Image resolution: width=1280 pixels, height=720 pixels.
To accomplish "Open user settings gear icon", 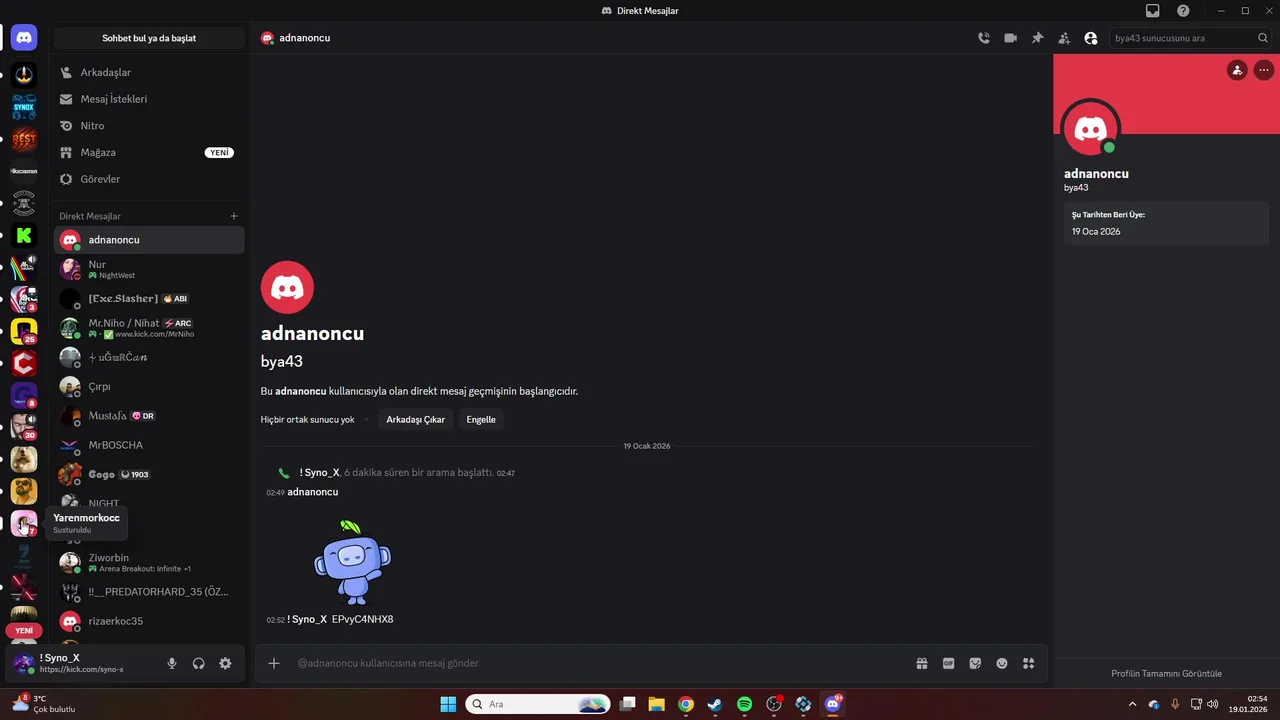I will click(x=225, y=663).
